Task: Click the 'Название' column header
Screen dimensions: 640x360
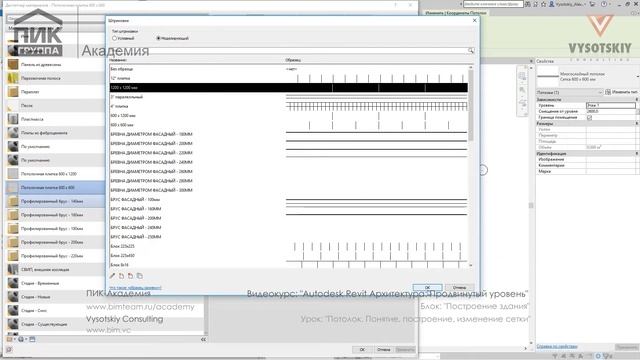Action: point(118,60)
